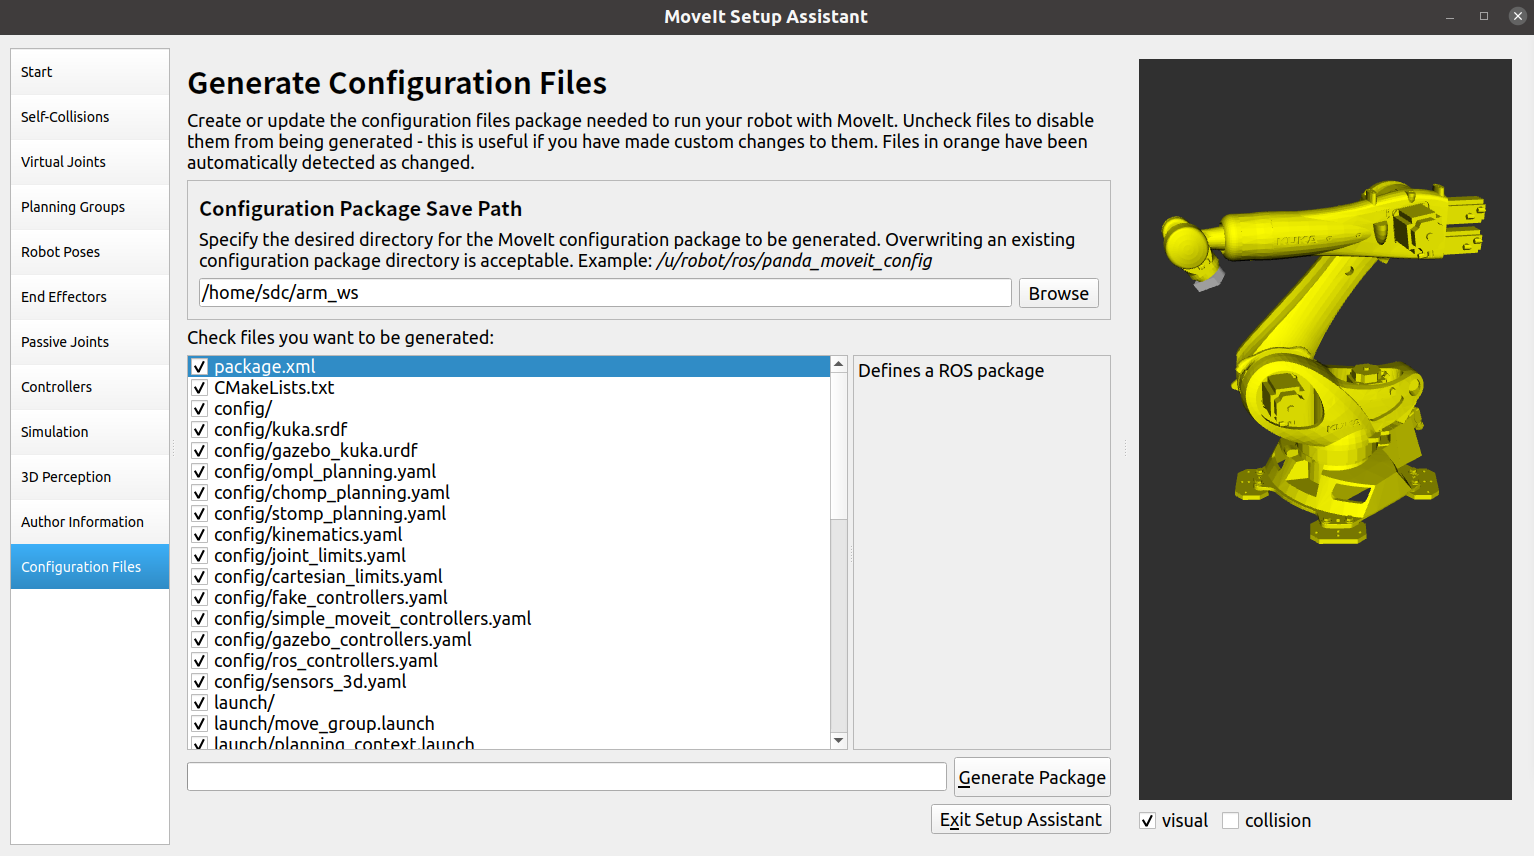Uncheck config/gazebo_controllers.yaml checkbox
Screen dimensions: 1534x856
point(200,640)
